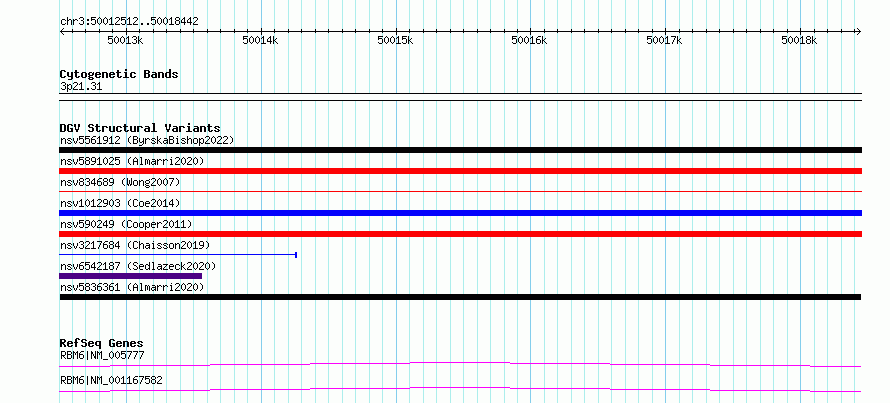Click the magenta RBM6|NM_001167582 transcript line
890x403 pixels.
pos(460,389)
